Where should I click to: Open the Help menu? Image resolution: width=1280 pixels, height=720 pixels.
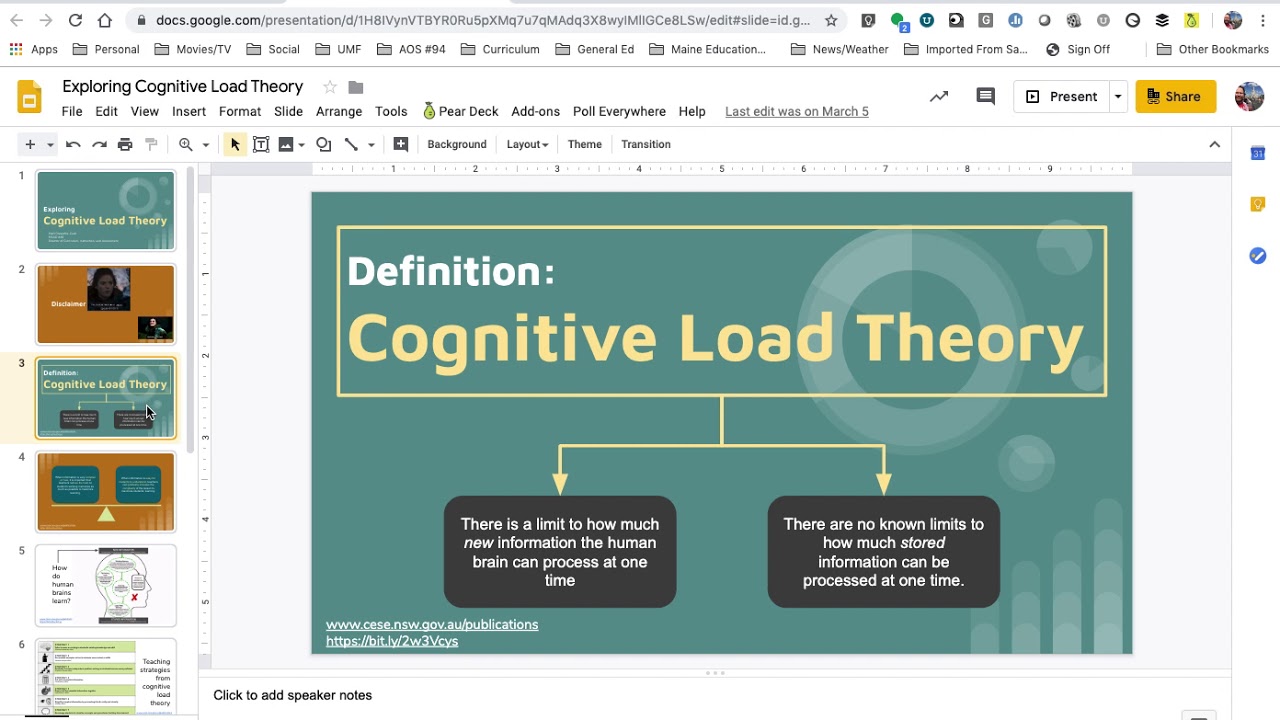[x=692, y=111]
